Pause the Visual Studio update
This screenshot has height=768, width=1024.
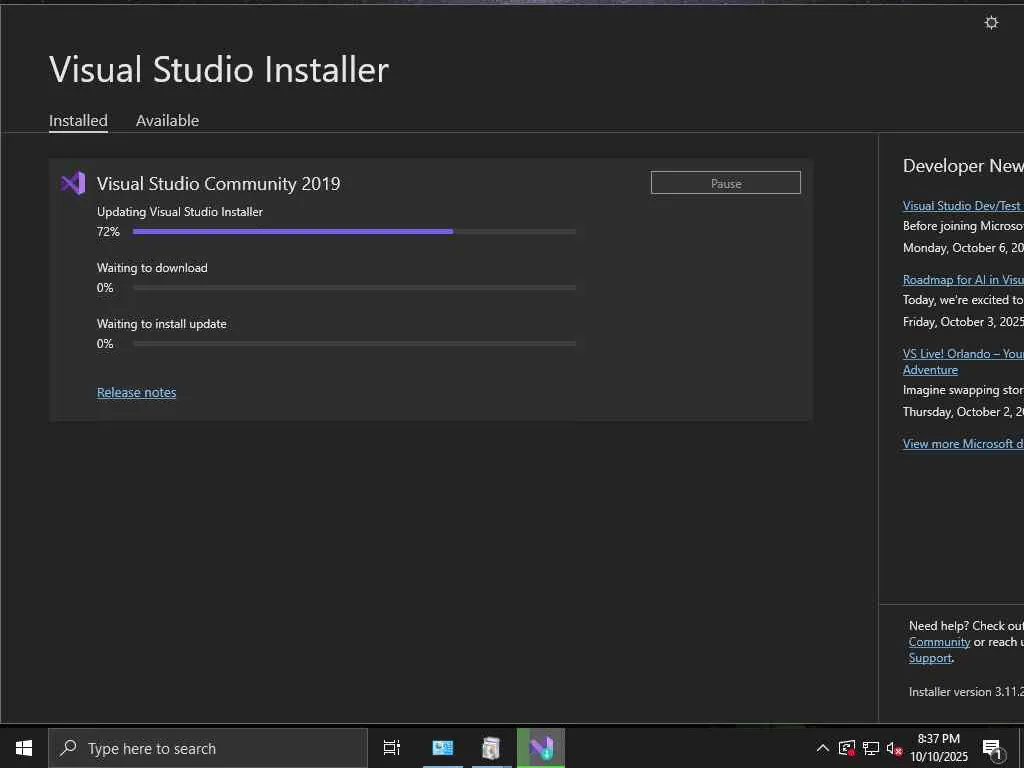coord(726,183)
